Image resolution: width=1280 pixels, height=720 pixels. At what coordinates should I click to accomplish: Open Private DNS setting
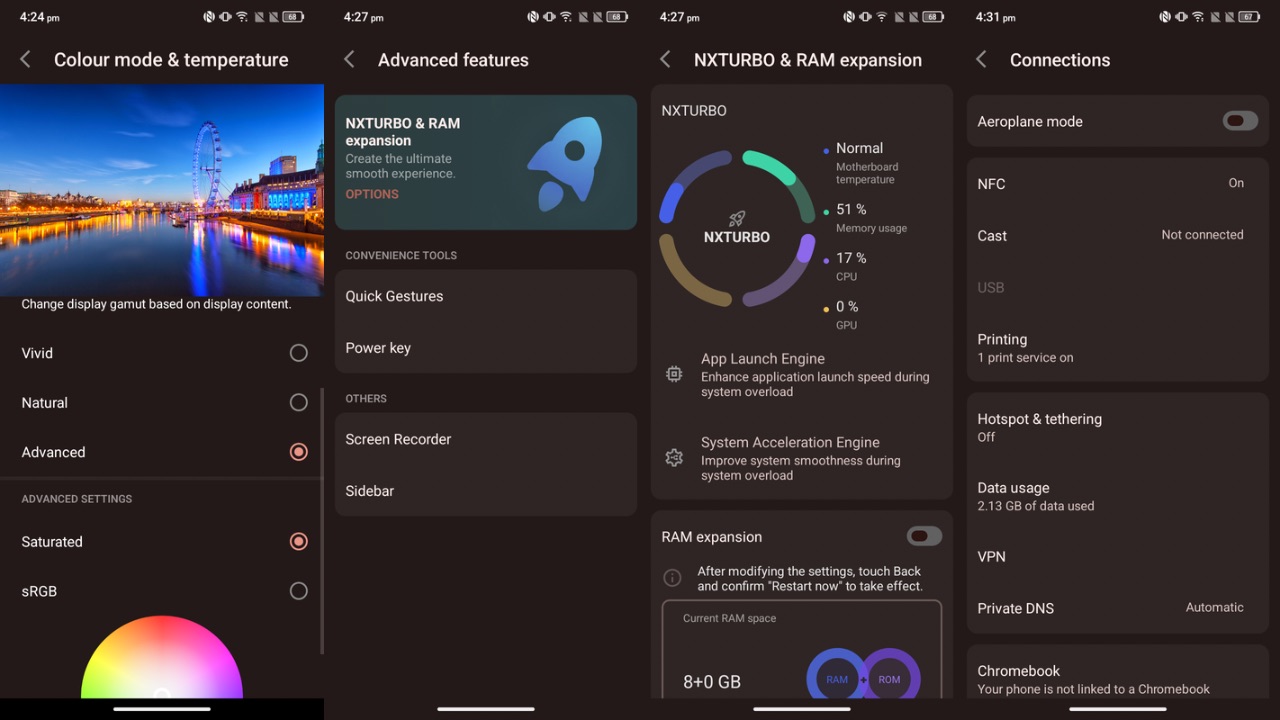[x=1118, y=608]
